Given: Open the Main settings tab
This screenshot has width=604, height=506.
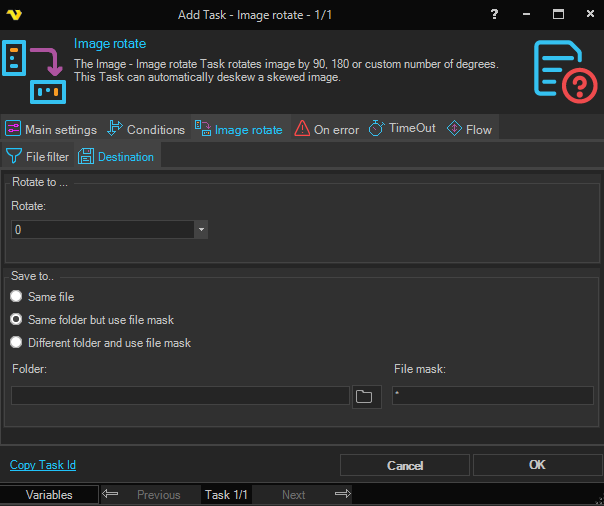Looking at the screenshot, I should click(x=51, y=129).
